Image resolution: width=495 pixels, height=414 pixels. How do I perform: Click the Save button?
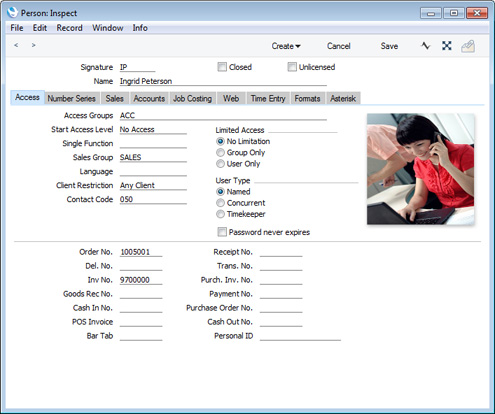[389, 46]
